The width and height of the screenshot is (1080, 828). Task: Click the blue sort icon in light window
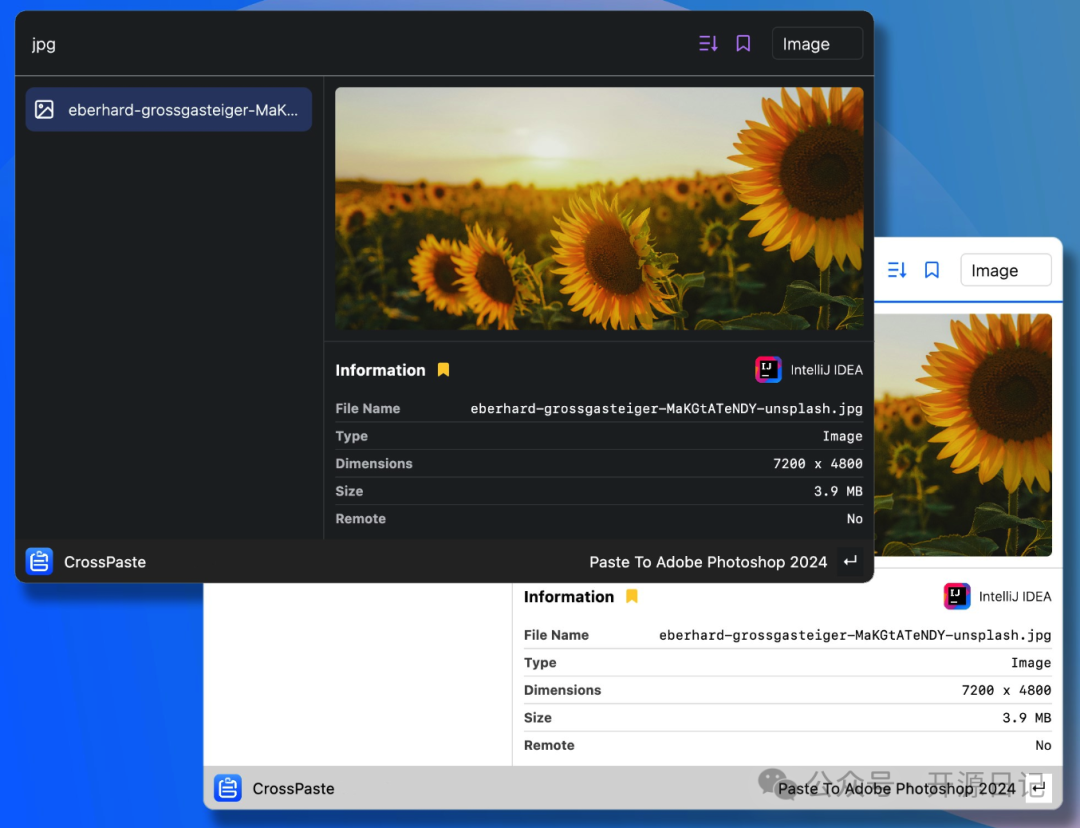[897, 270]
